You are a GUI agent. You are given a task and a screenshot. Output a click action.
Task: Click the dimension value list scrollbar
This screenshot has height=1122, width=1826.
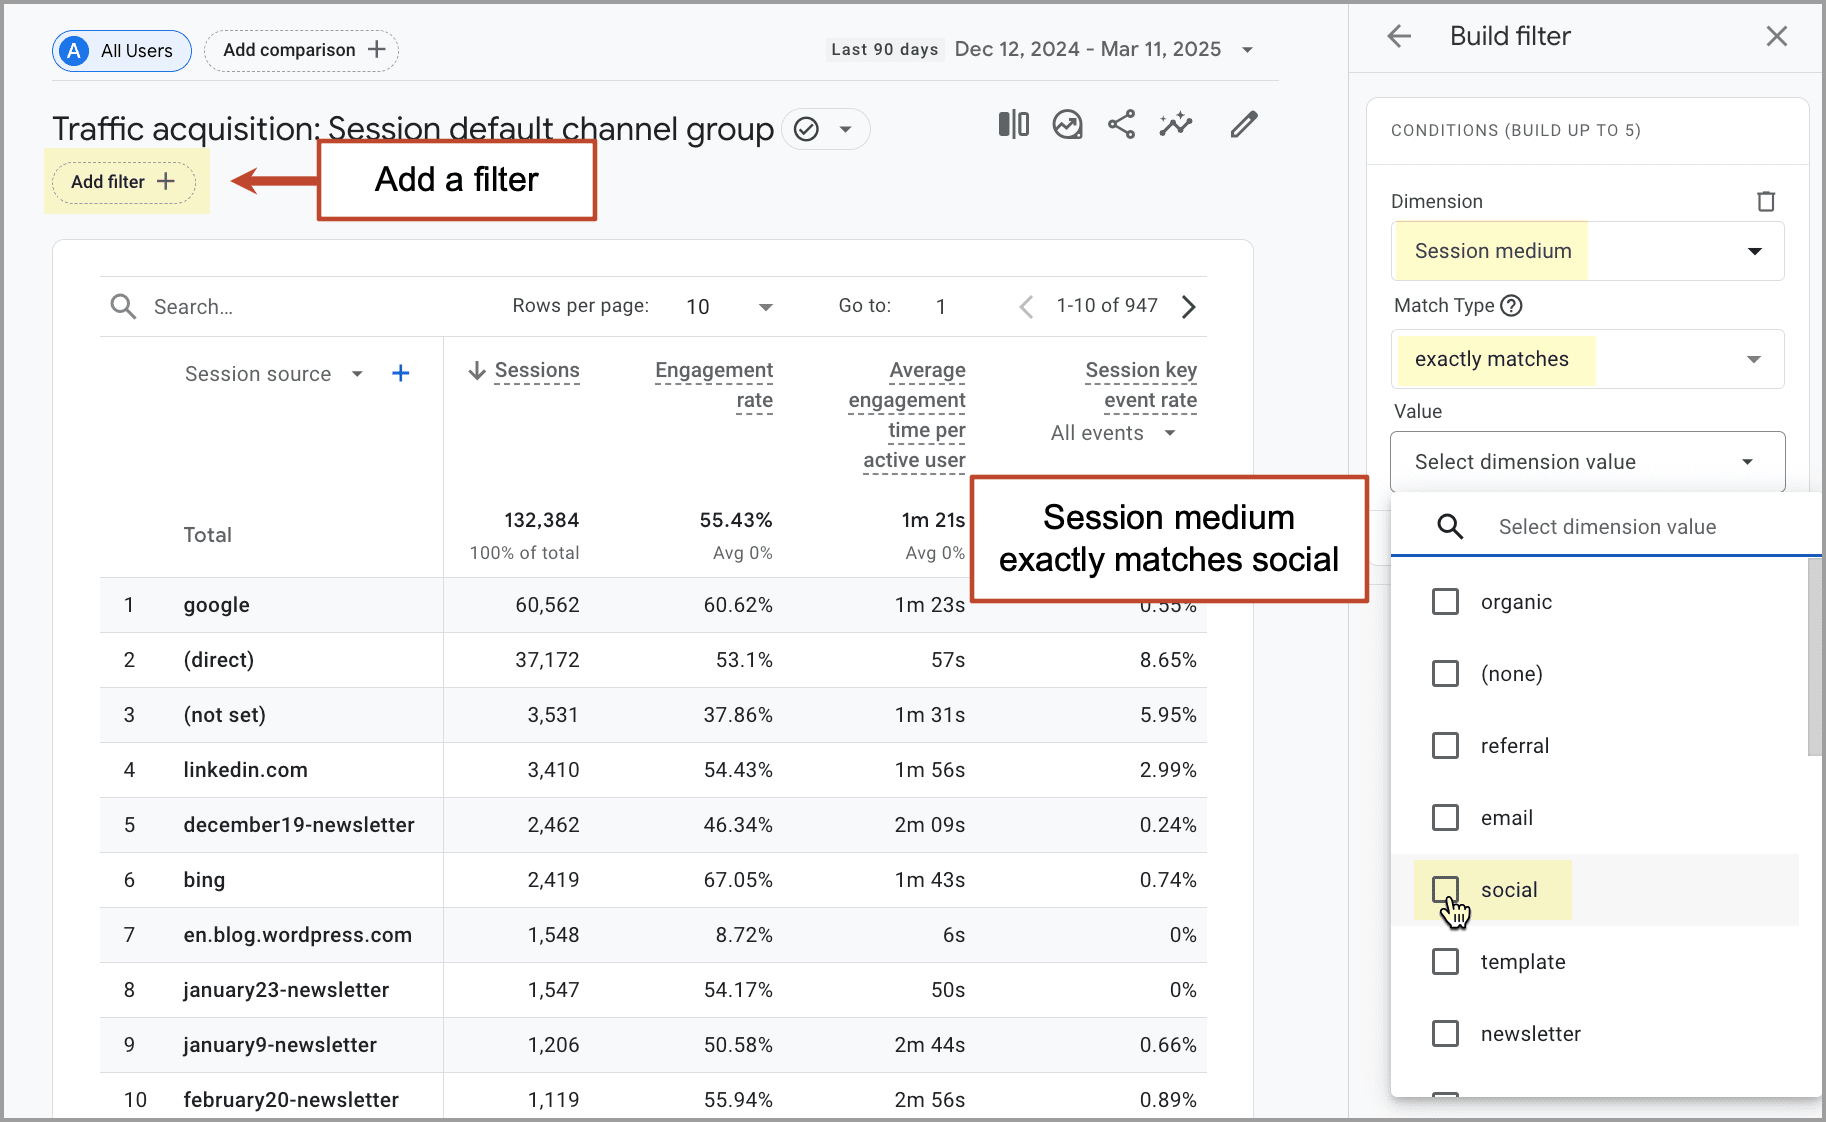(1814, 657)
